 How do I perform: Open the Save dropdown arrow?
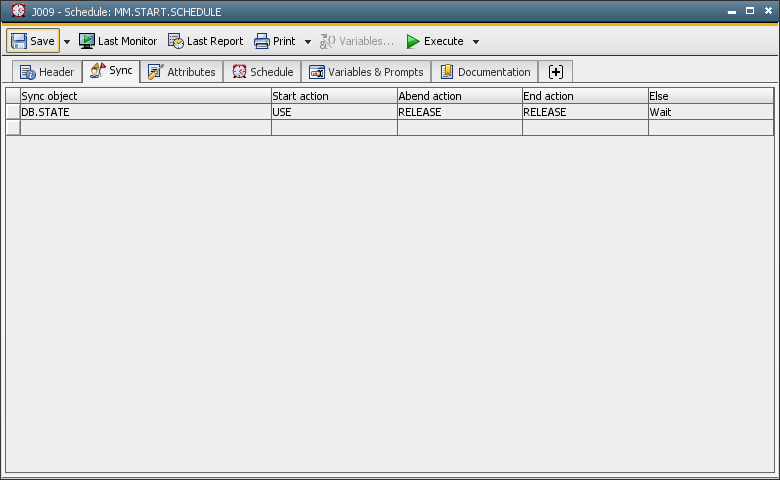[x=67, y=42]
